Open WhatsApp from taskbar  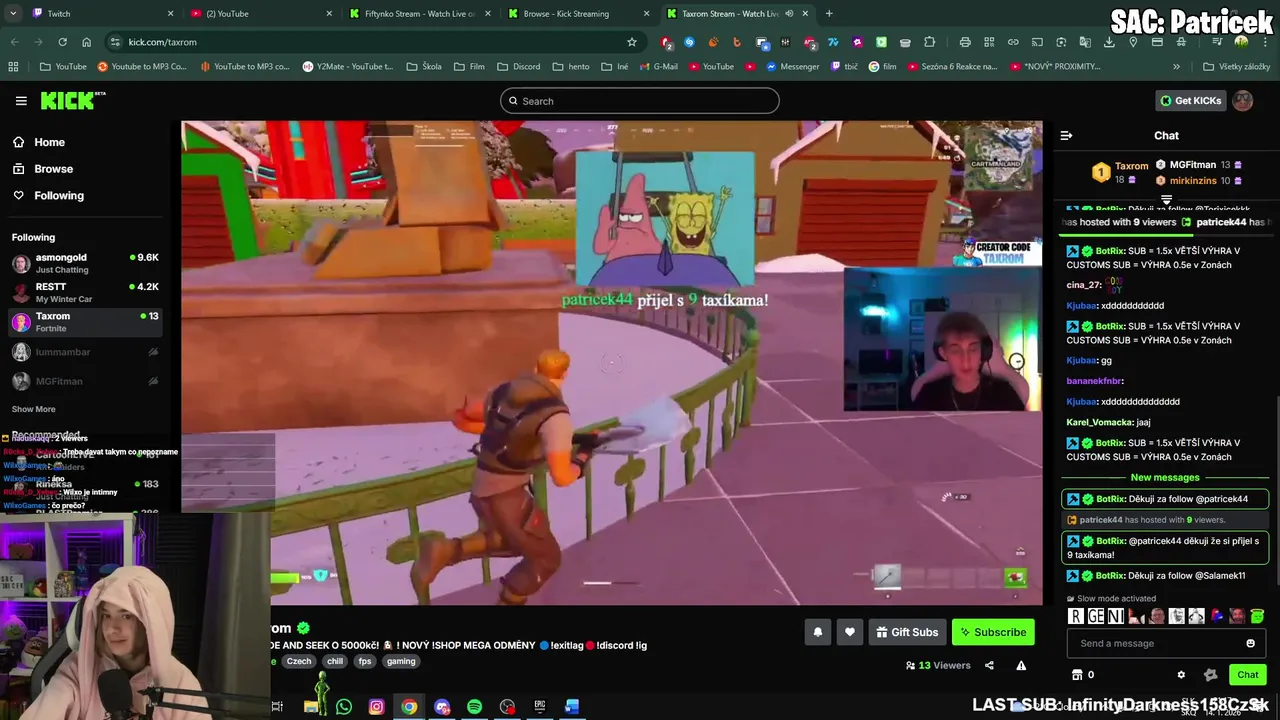pyautogui.click(x=343, y=707)
